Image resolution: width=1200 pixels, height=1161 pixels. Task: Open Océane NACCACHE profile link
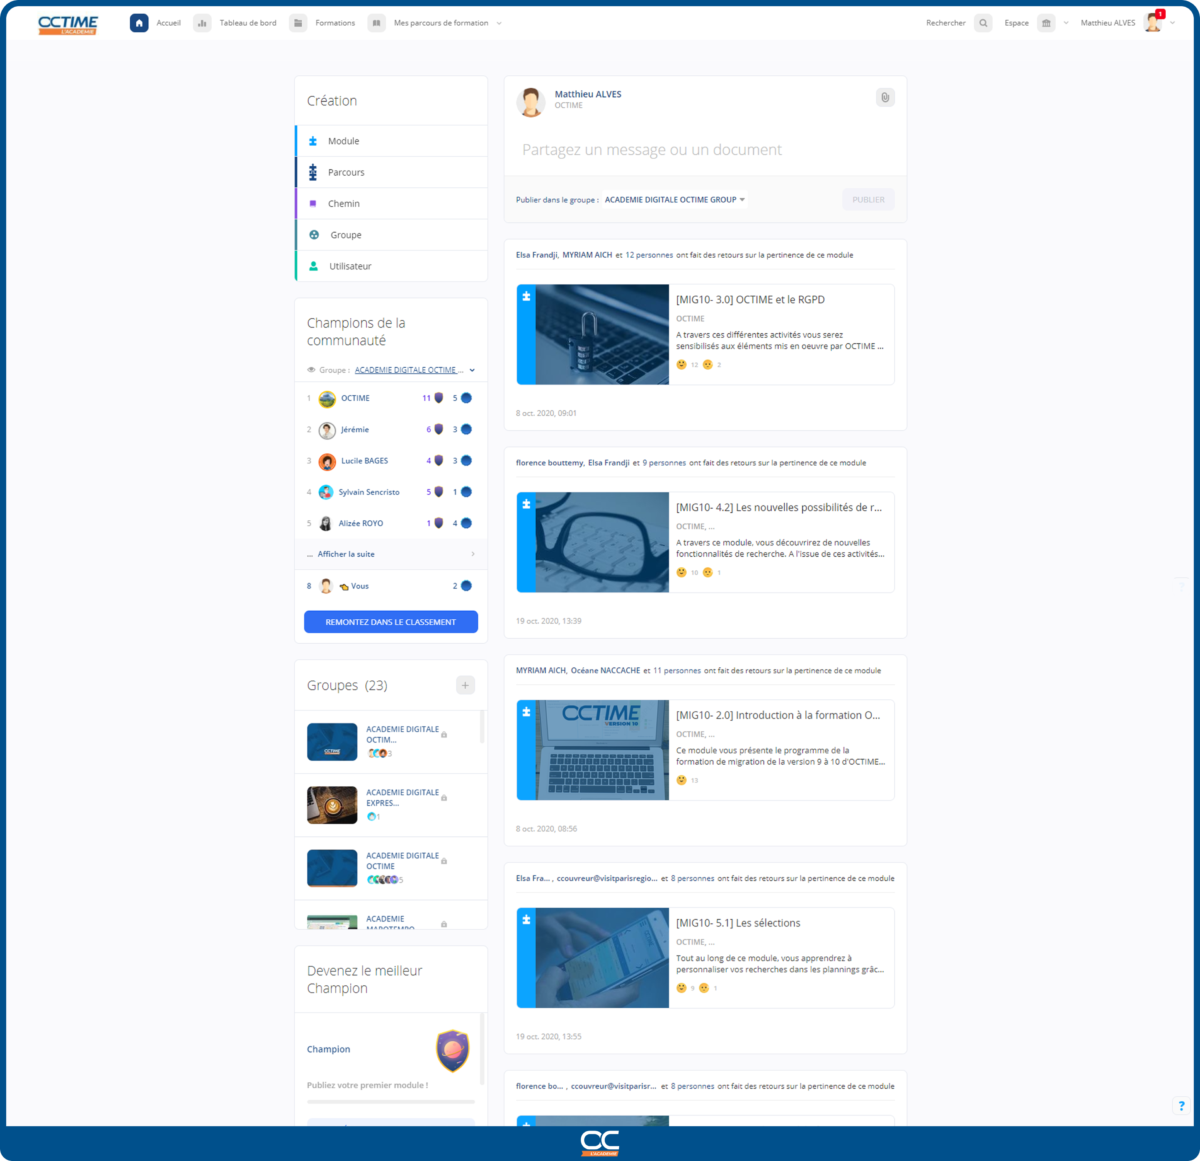pos(605,671)
